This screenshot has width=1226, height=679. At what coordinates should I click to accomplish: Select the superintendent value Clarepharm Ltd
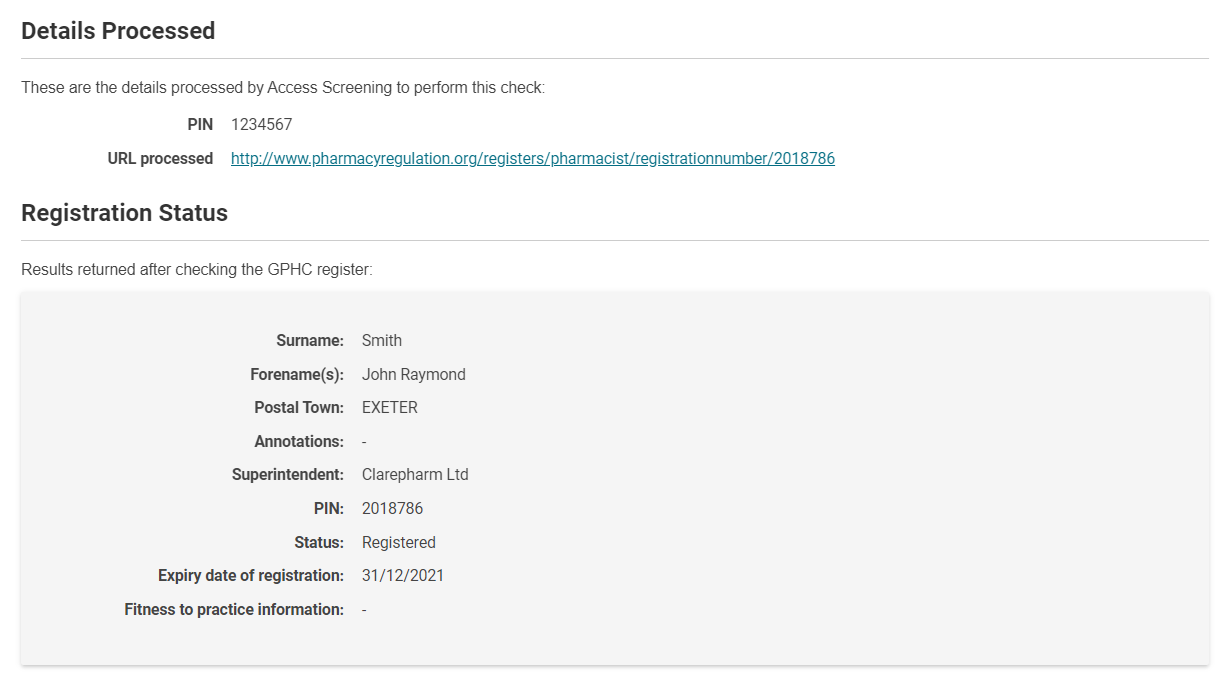tap(414, 475)
